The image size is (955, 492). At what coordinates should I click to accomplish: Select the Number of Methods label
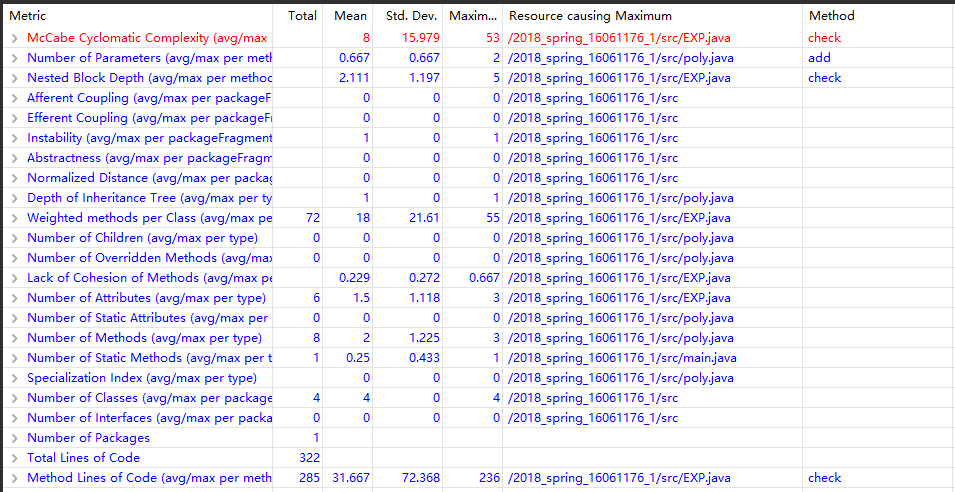(x=145, y=338)
